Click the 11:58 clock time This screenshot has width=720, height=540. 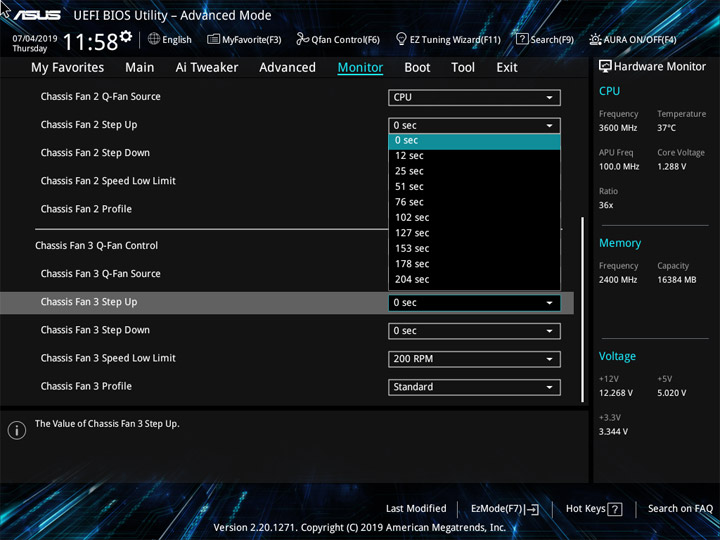click(90, 42)
